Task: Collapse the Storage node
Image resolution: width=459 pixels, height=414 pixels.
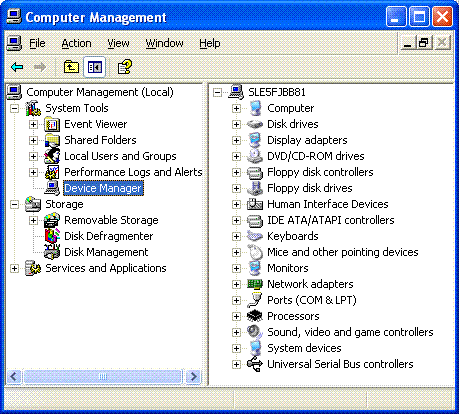Action: [14, 204]
